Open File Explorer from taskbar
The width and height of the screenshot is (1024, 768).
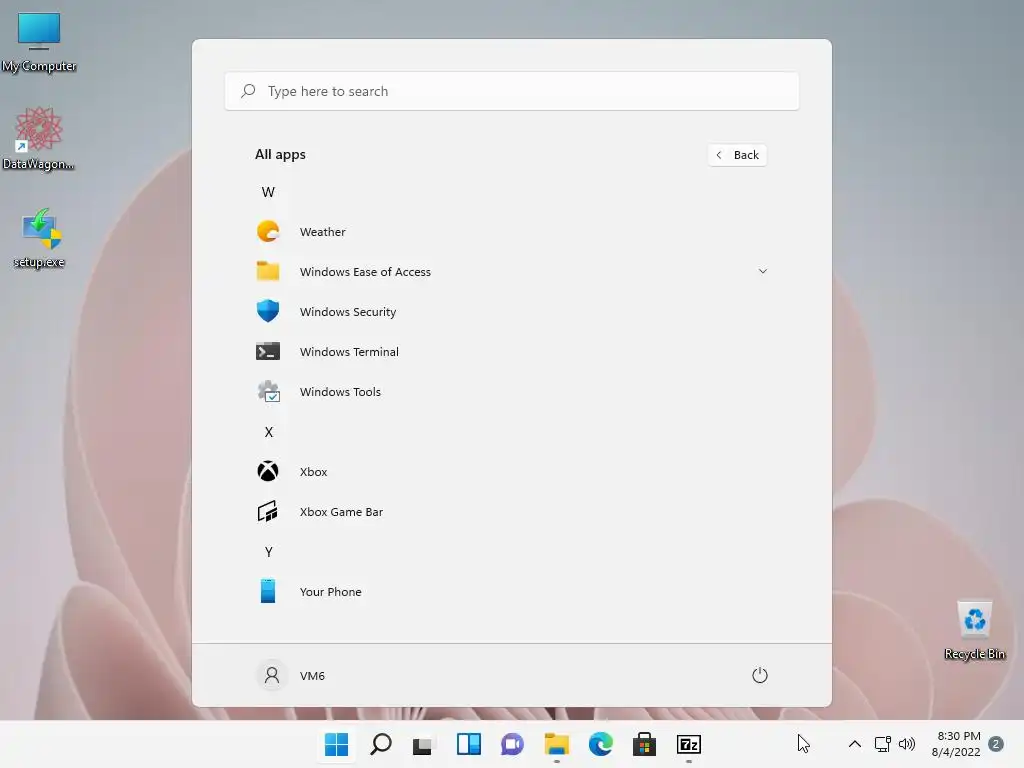point(556,744)
